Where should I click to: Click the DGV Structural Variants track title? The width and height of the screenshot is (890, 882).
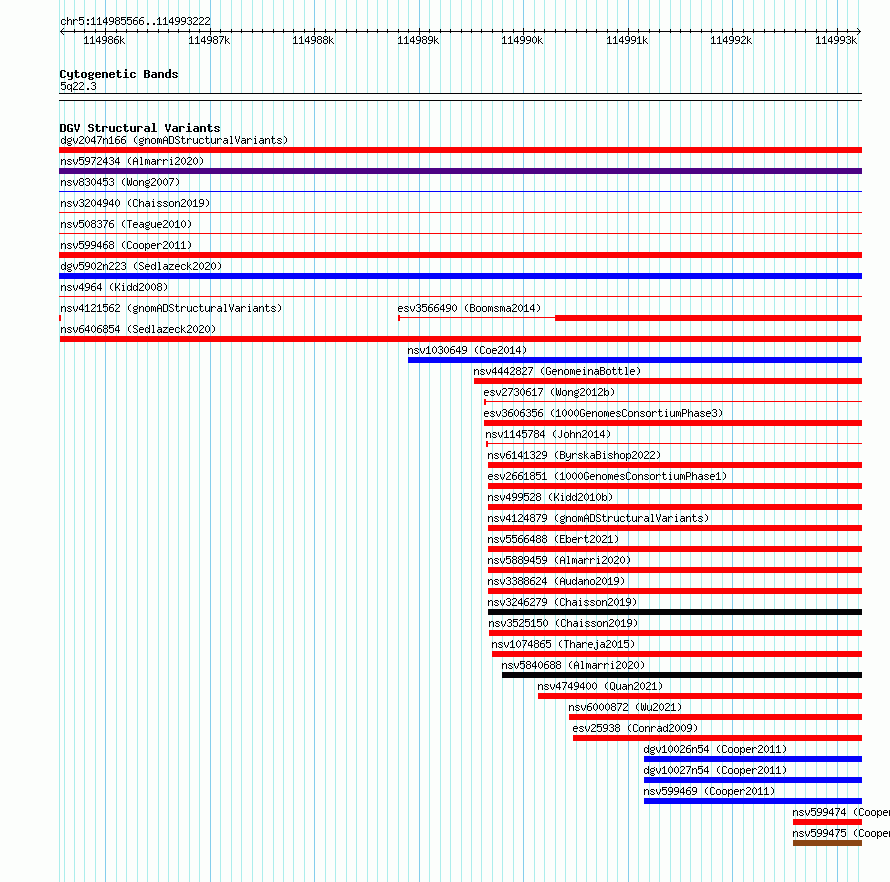point(140,128)
